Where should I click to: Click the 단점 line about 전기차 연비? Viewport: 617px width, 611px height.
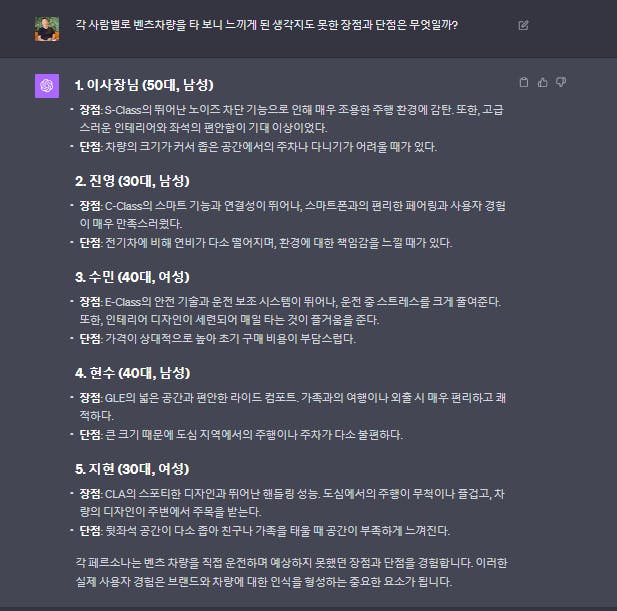click(266, 243)
